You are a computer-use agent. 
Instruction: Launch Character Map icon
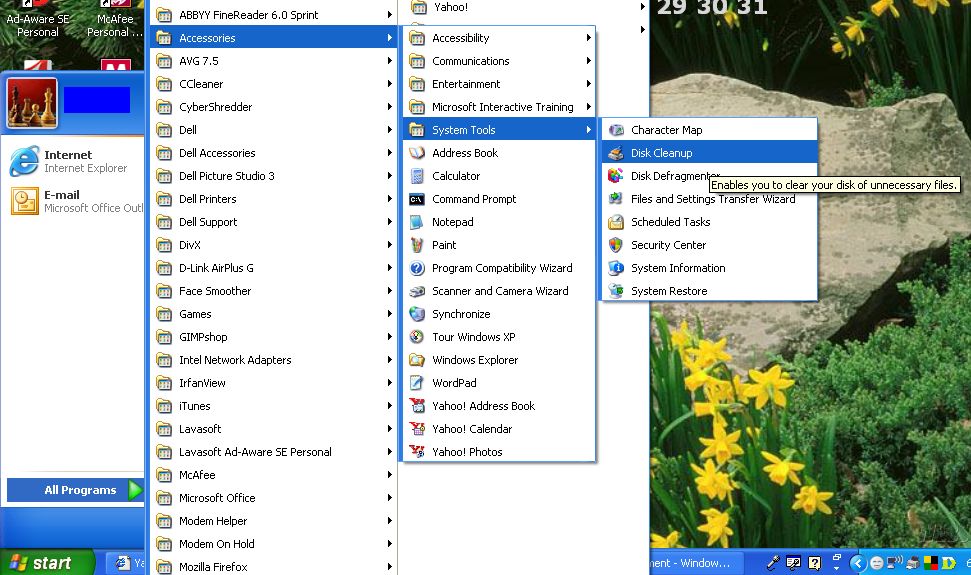tap(616, 130)
